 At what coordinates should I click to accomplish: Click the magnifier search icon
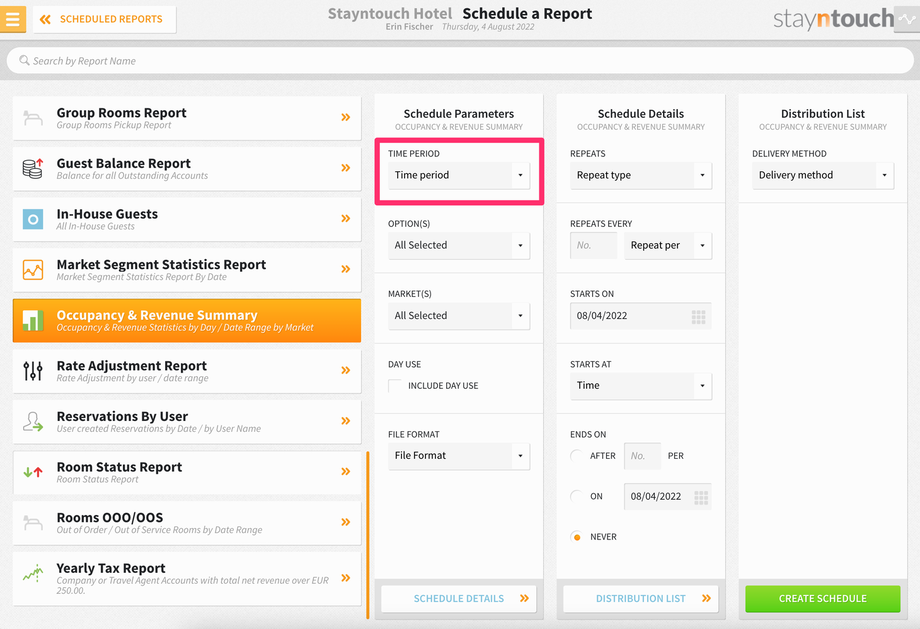(24, 60)
